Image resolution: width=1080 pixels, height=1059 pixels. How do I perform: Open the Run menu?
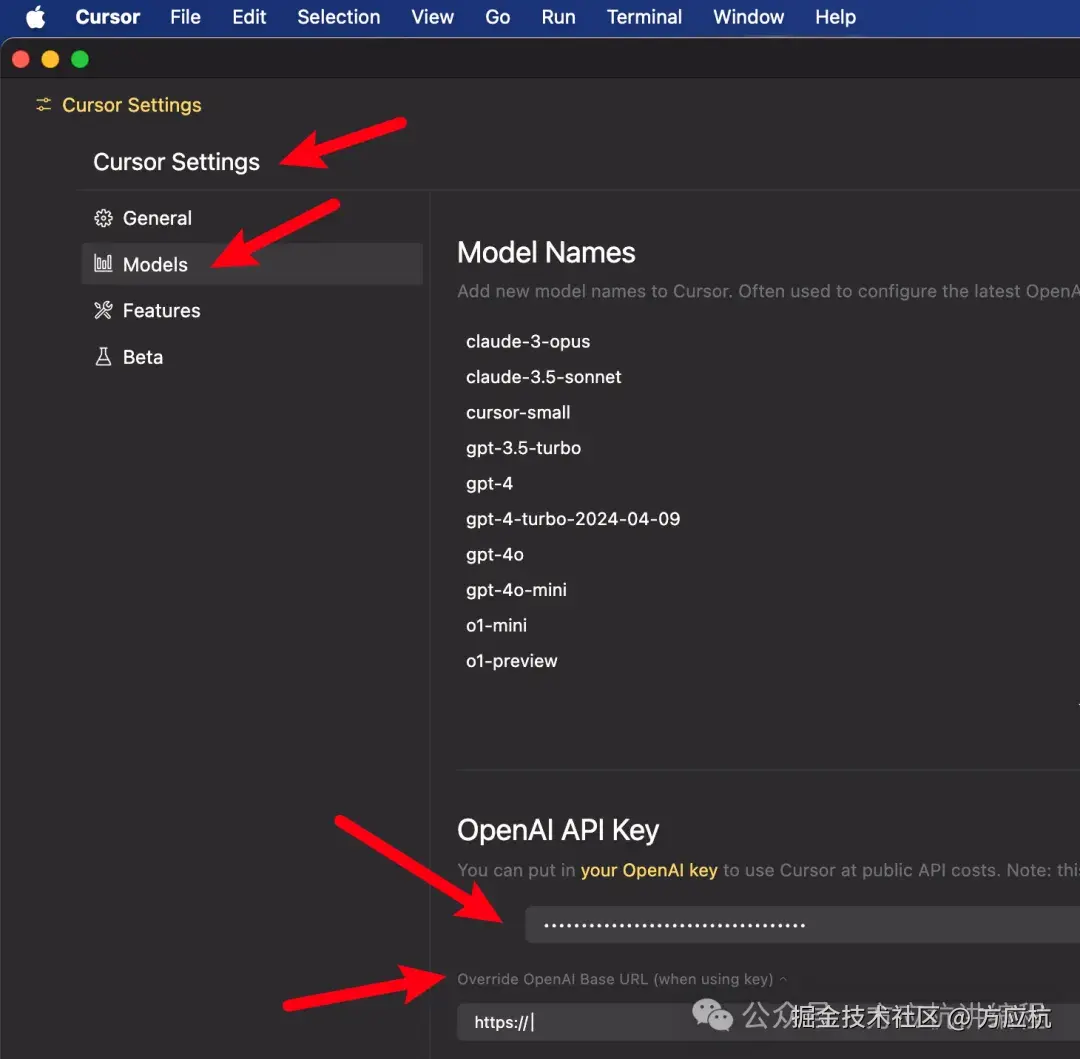558,17
